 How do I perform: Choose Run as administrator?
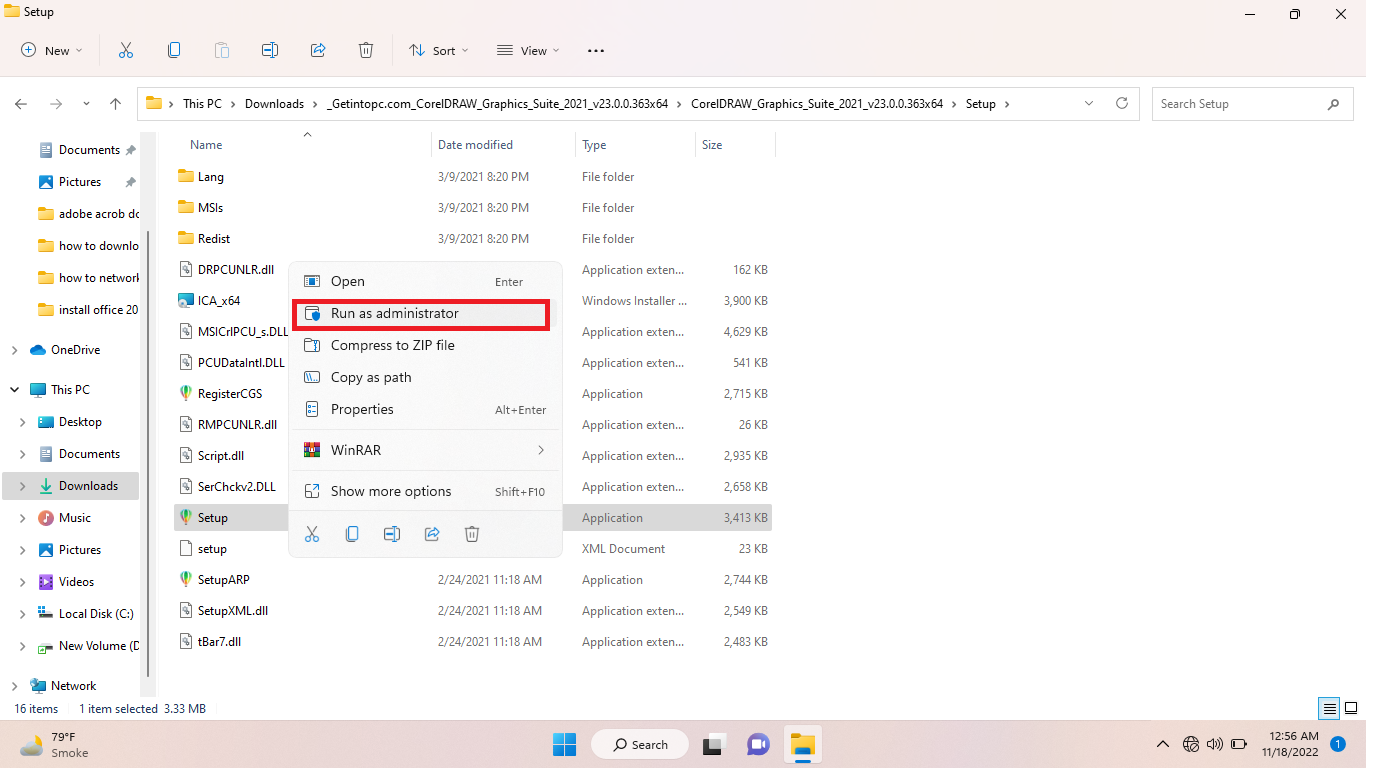[425, 313]
